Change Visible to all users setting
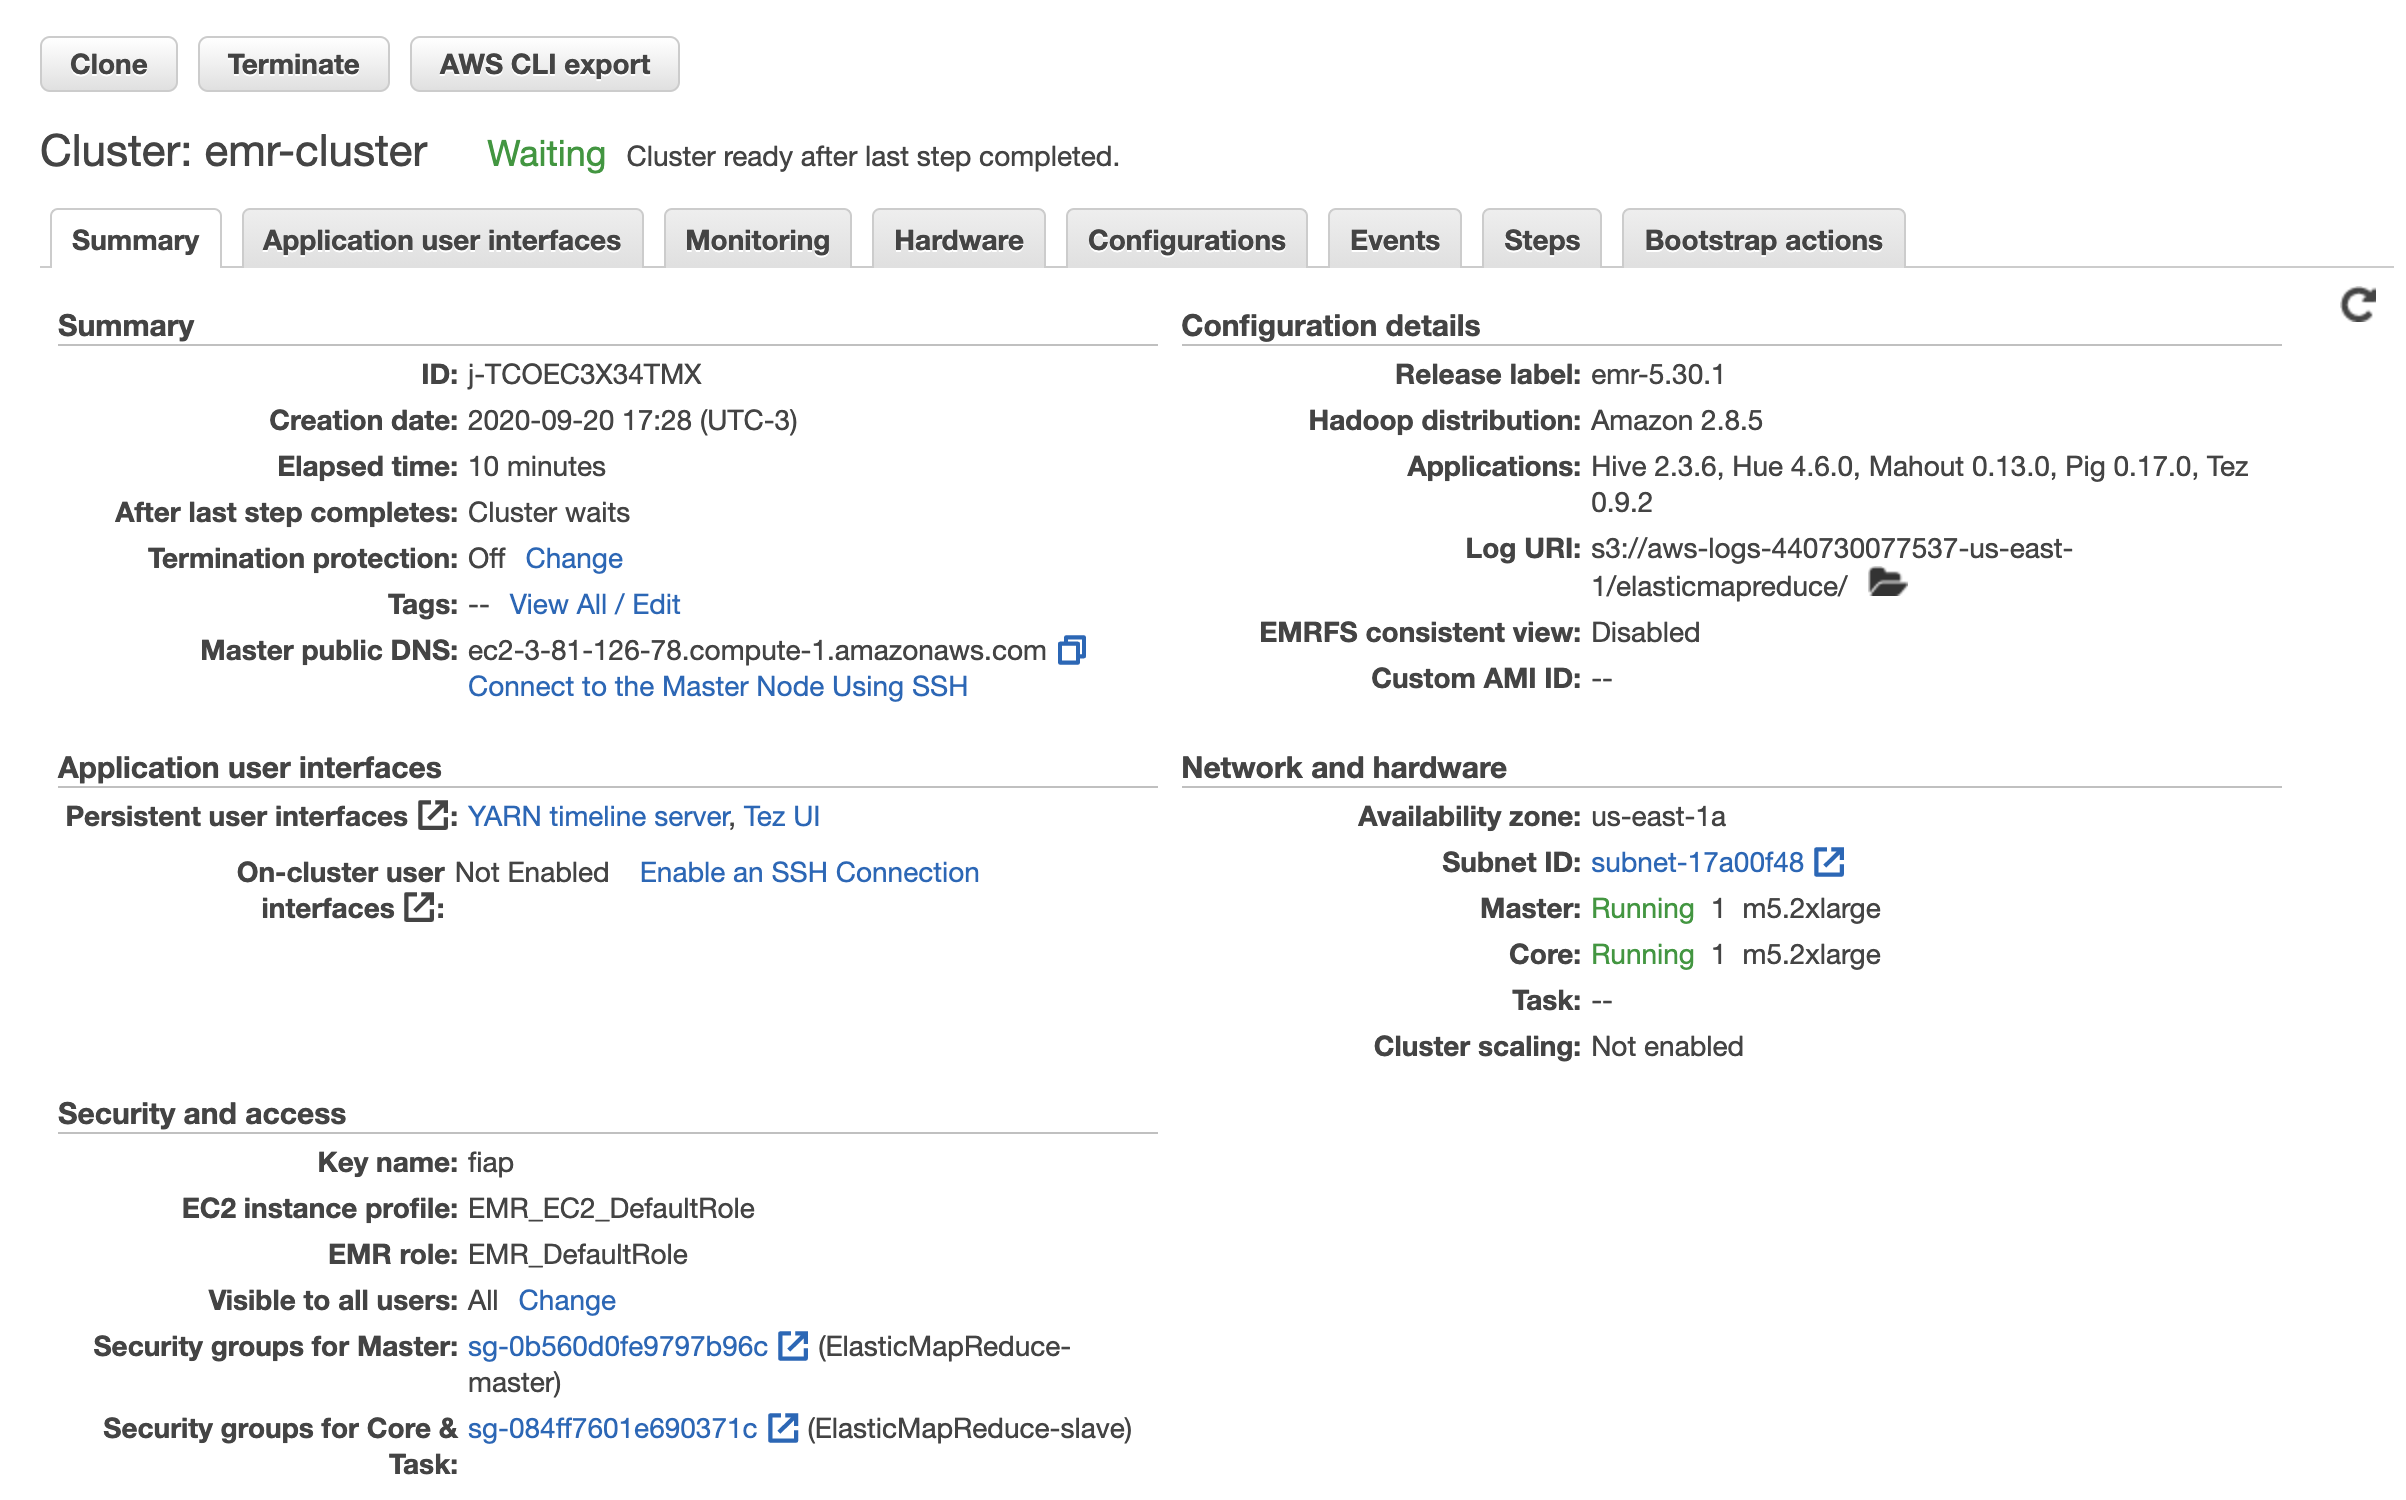2406x1500 pixels. [566, 1300]
